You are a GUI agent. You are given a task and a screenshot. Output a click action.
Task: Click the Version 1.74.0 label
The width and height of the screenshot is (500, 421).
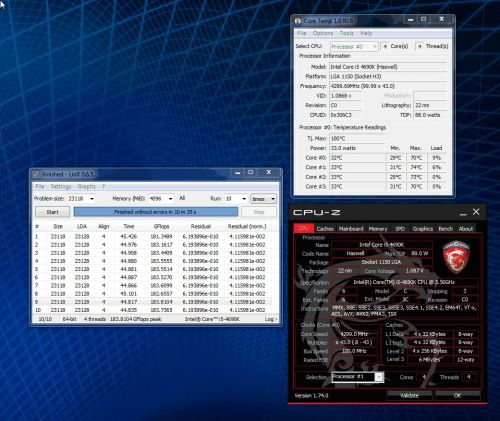click(x=311, y=396)
